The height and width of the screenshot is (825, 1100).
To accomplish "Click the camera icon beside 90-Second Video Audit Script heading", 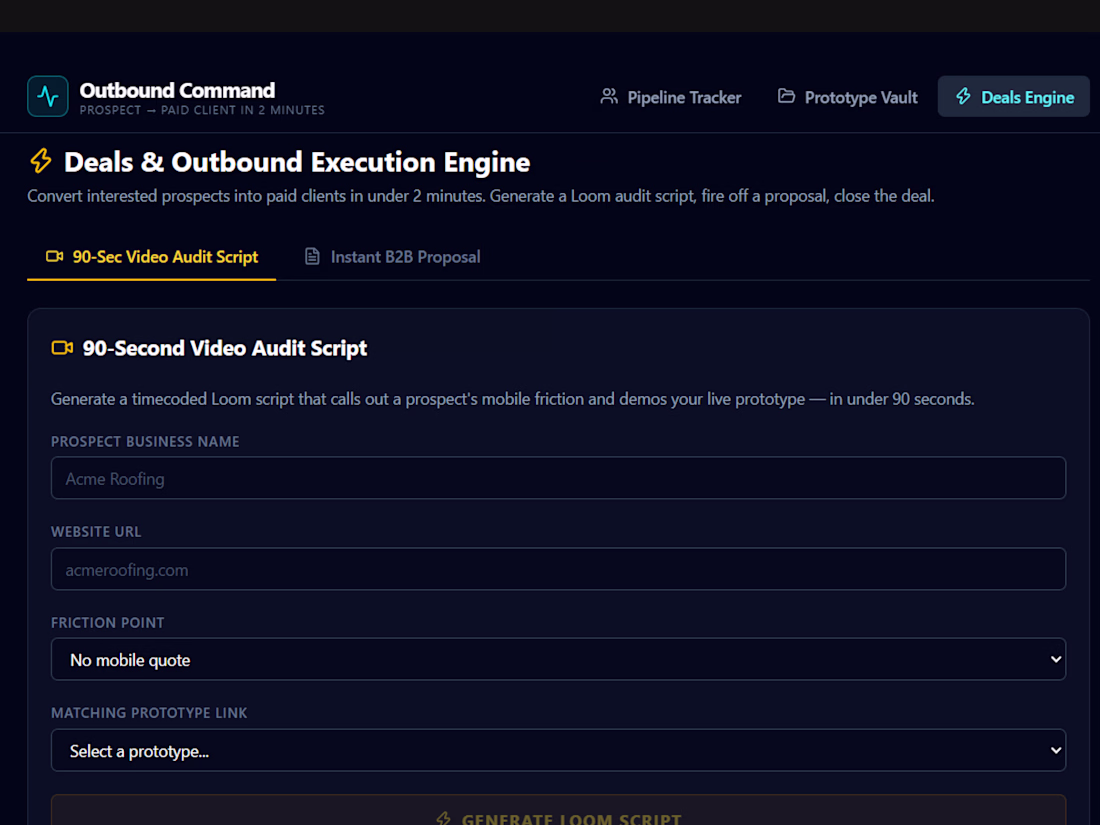I will 62,348.
